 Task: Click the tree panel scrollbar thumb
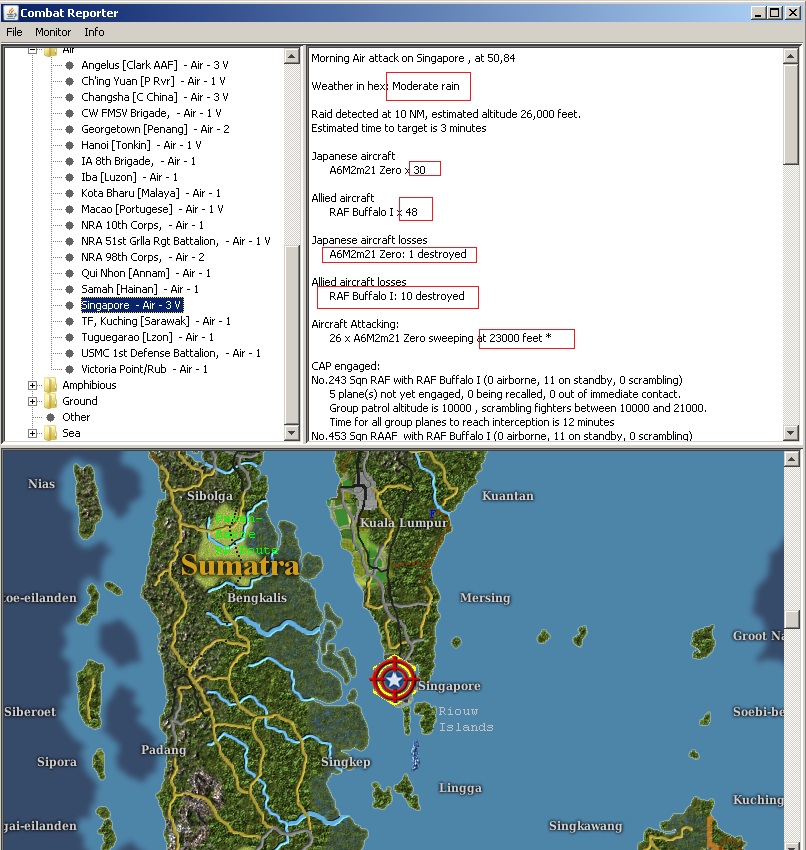(x=292, y=335)
